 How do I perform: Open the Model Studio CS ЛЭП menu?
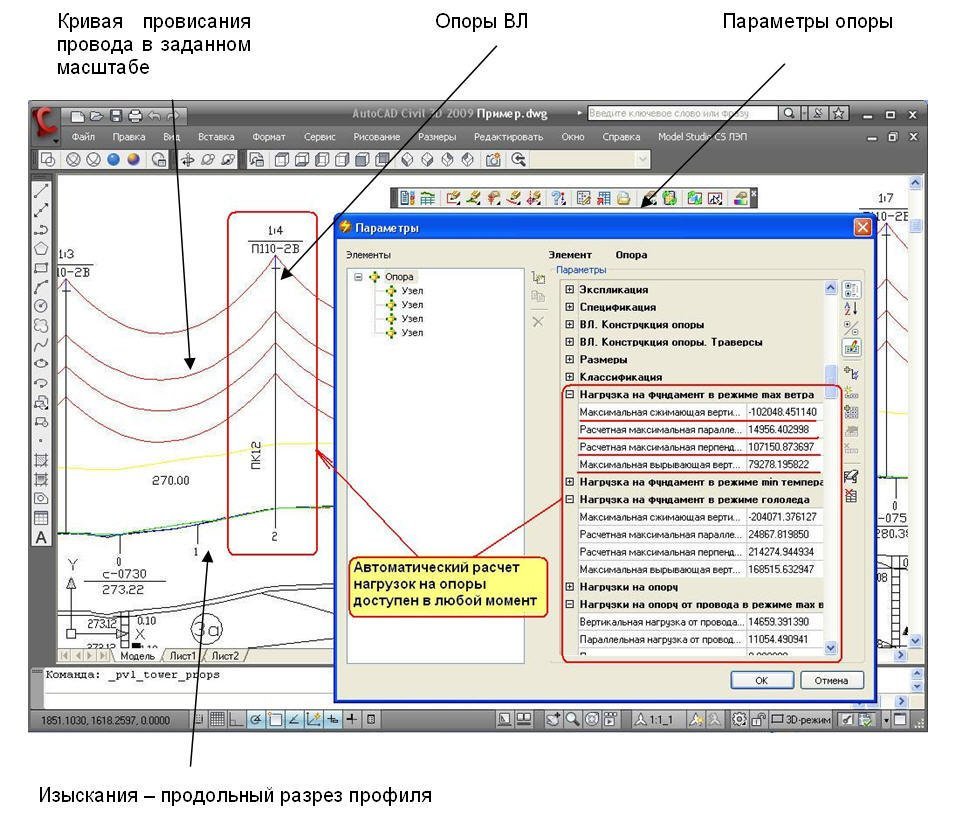click(702, 137)
